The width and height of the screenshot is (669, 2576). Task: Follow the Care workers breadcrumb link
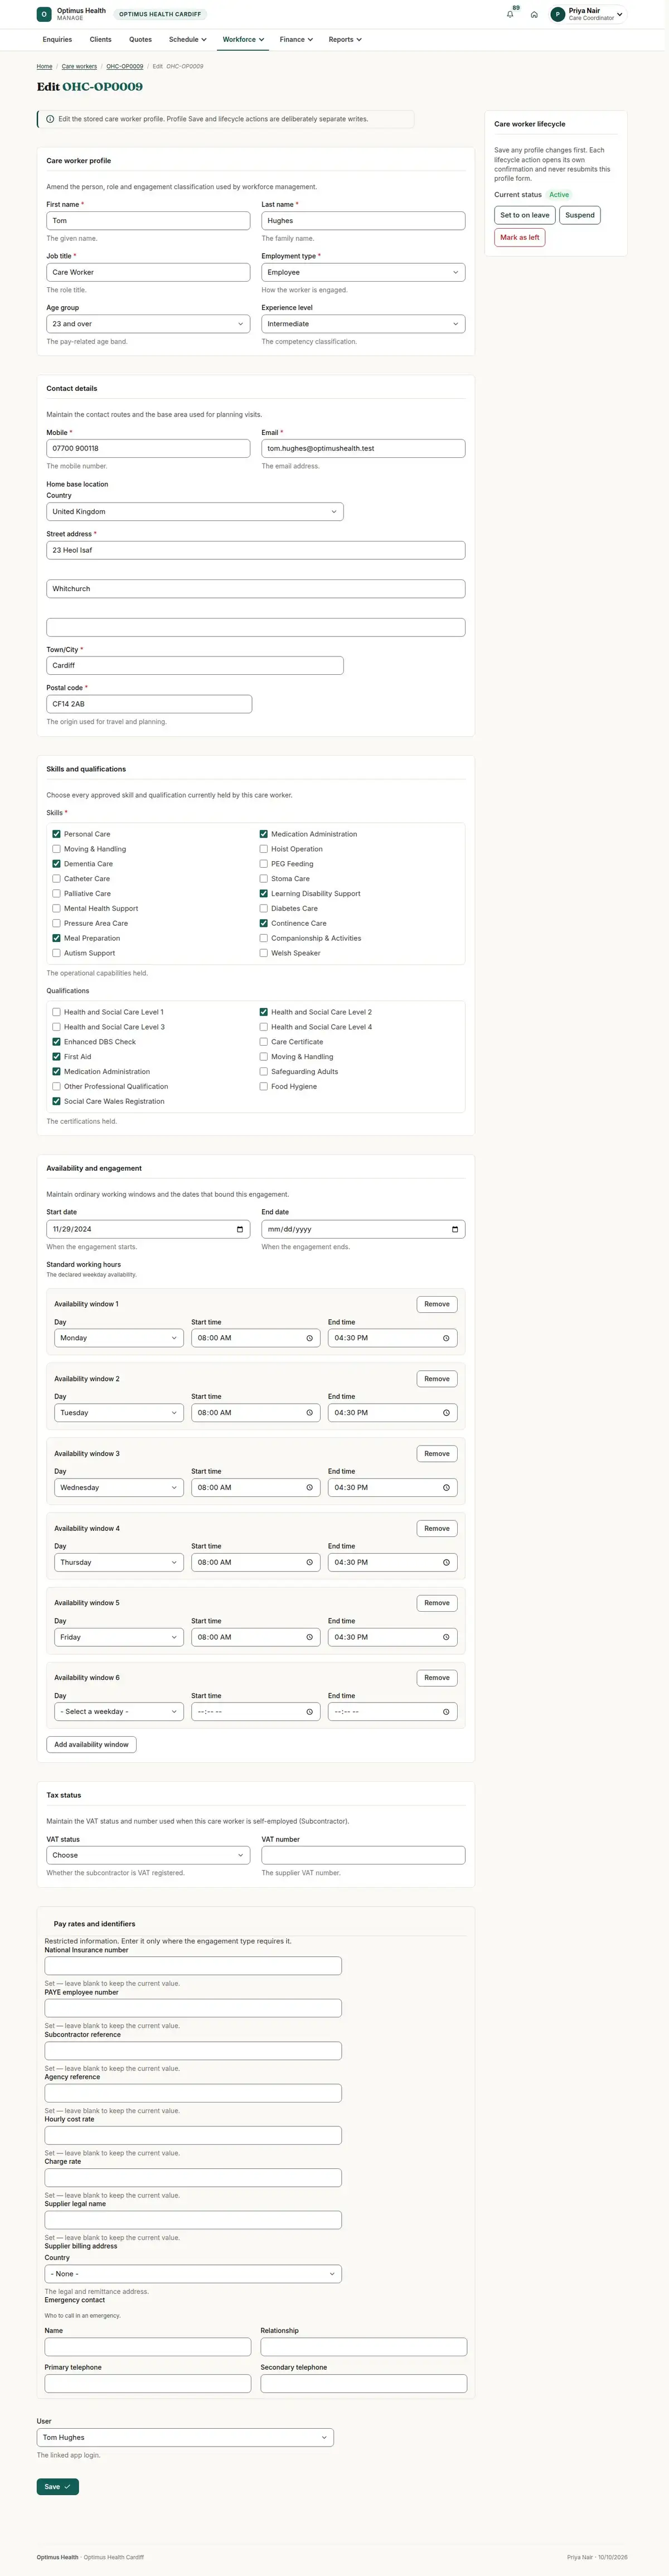click(x=79, y=67)
